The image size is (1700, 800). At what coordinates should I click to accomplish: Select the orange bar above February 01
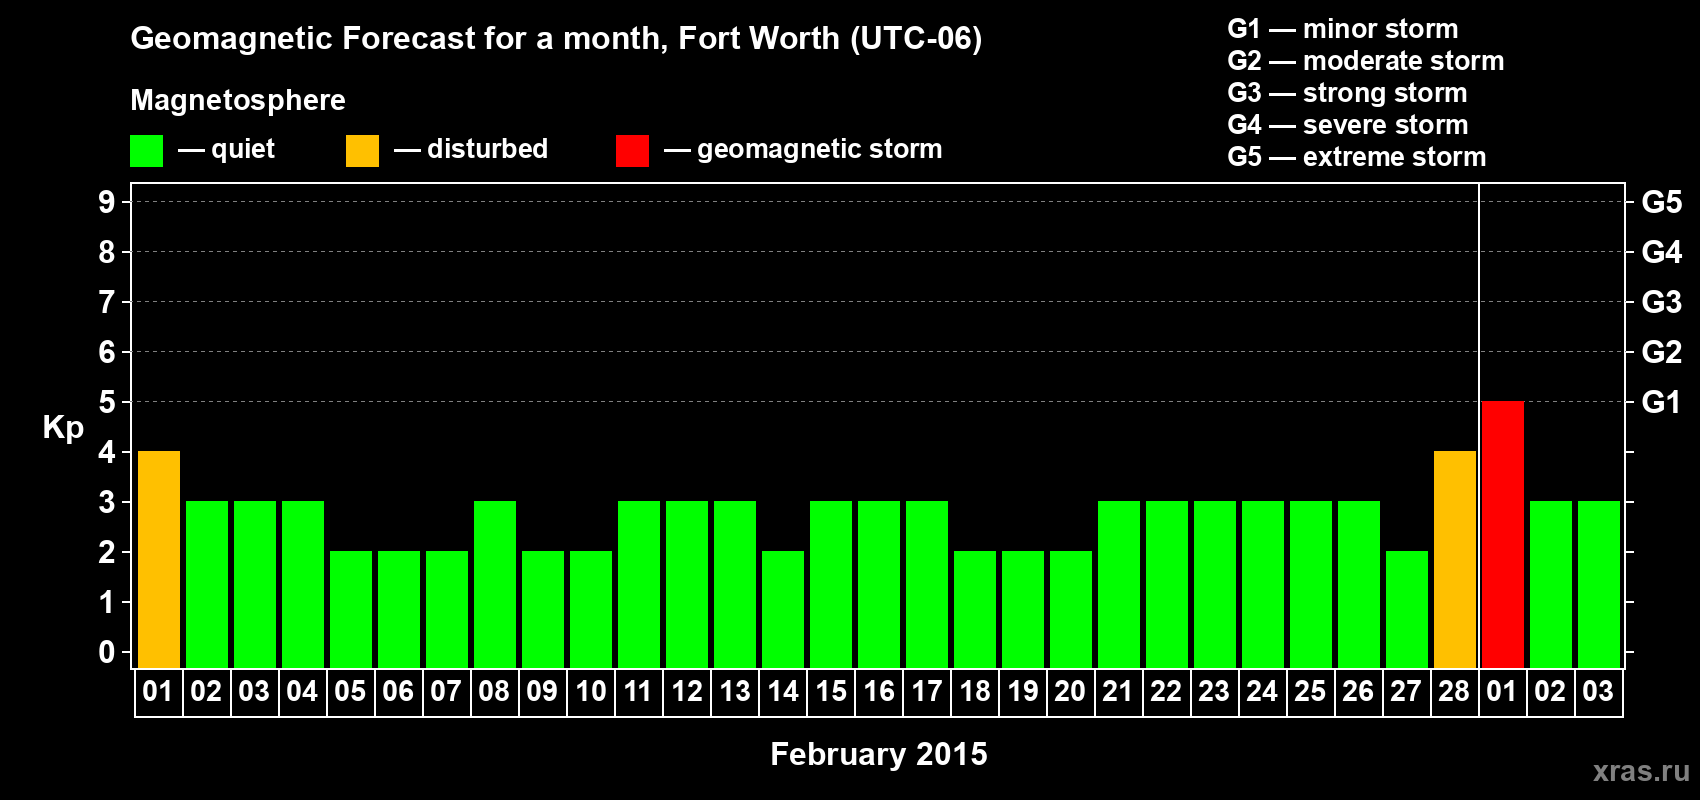point(158,559)
